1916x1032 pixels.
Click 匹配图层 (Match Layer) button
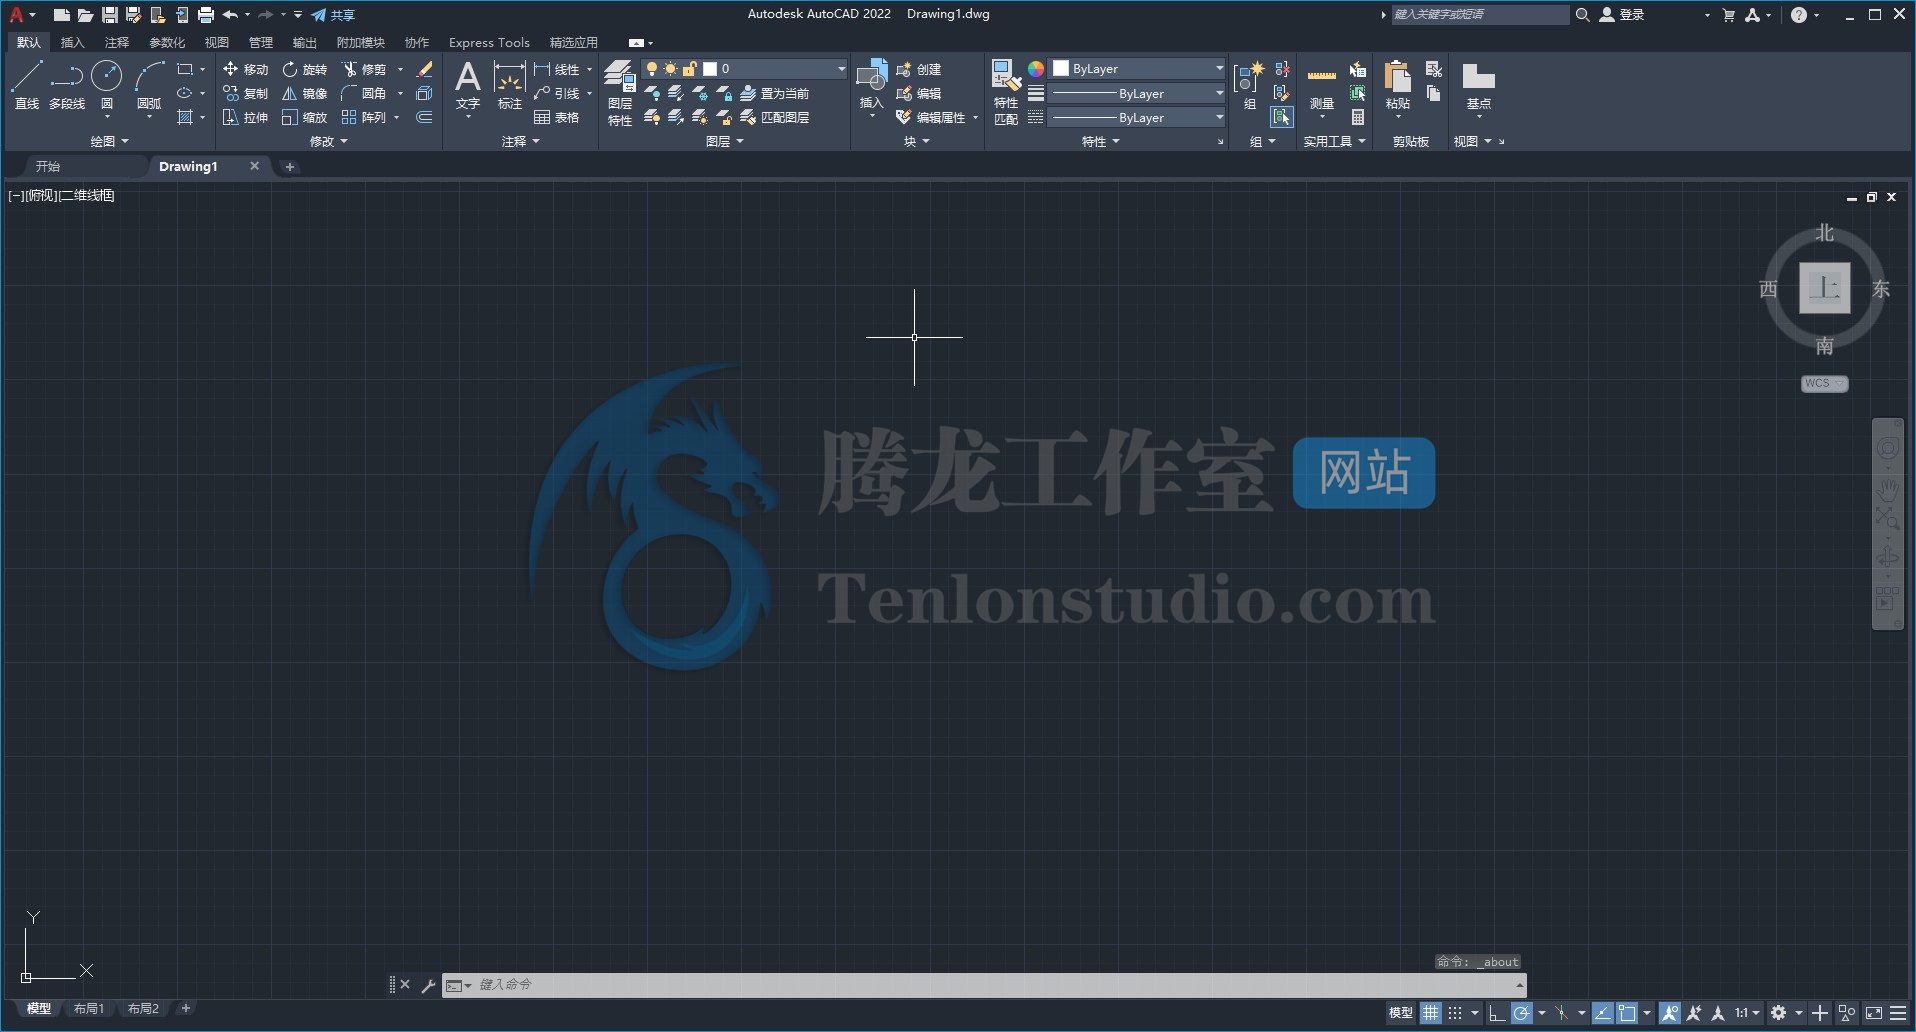774,117
